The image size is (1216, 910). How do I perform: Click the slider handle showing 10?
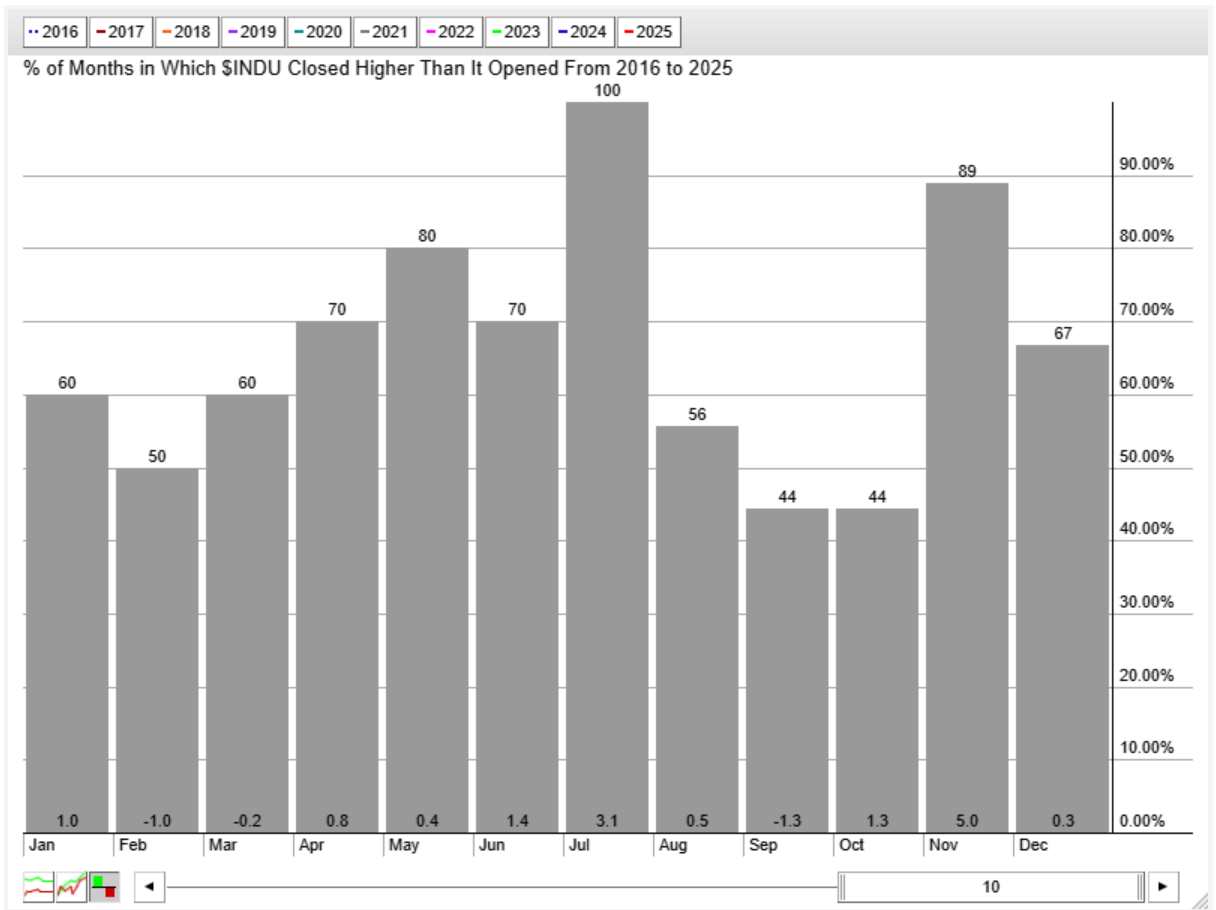click(991, 886)
